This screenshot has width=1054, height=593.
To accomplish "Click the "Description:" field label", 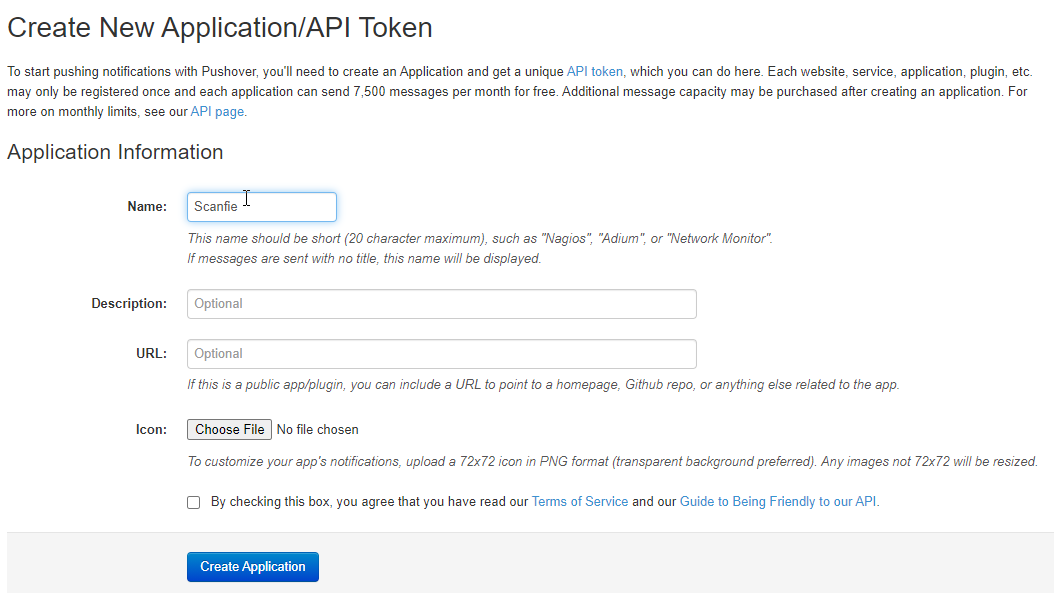I will 129,303.
